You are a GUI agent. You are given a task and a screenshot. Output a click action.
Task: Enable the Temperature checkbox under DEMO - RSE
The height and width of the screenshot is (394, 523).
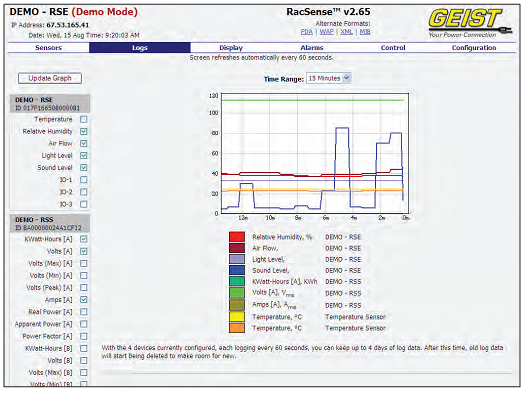[x=84, y=119]
